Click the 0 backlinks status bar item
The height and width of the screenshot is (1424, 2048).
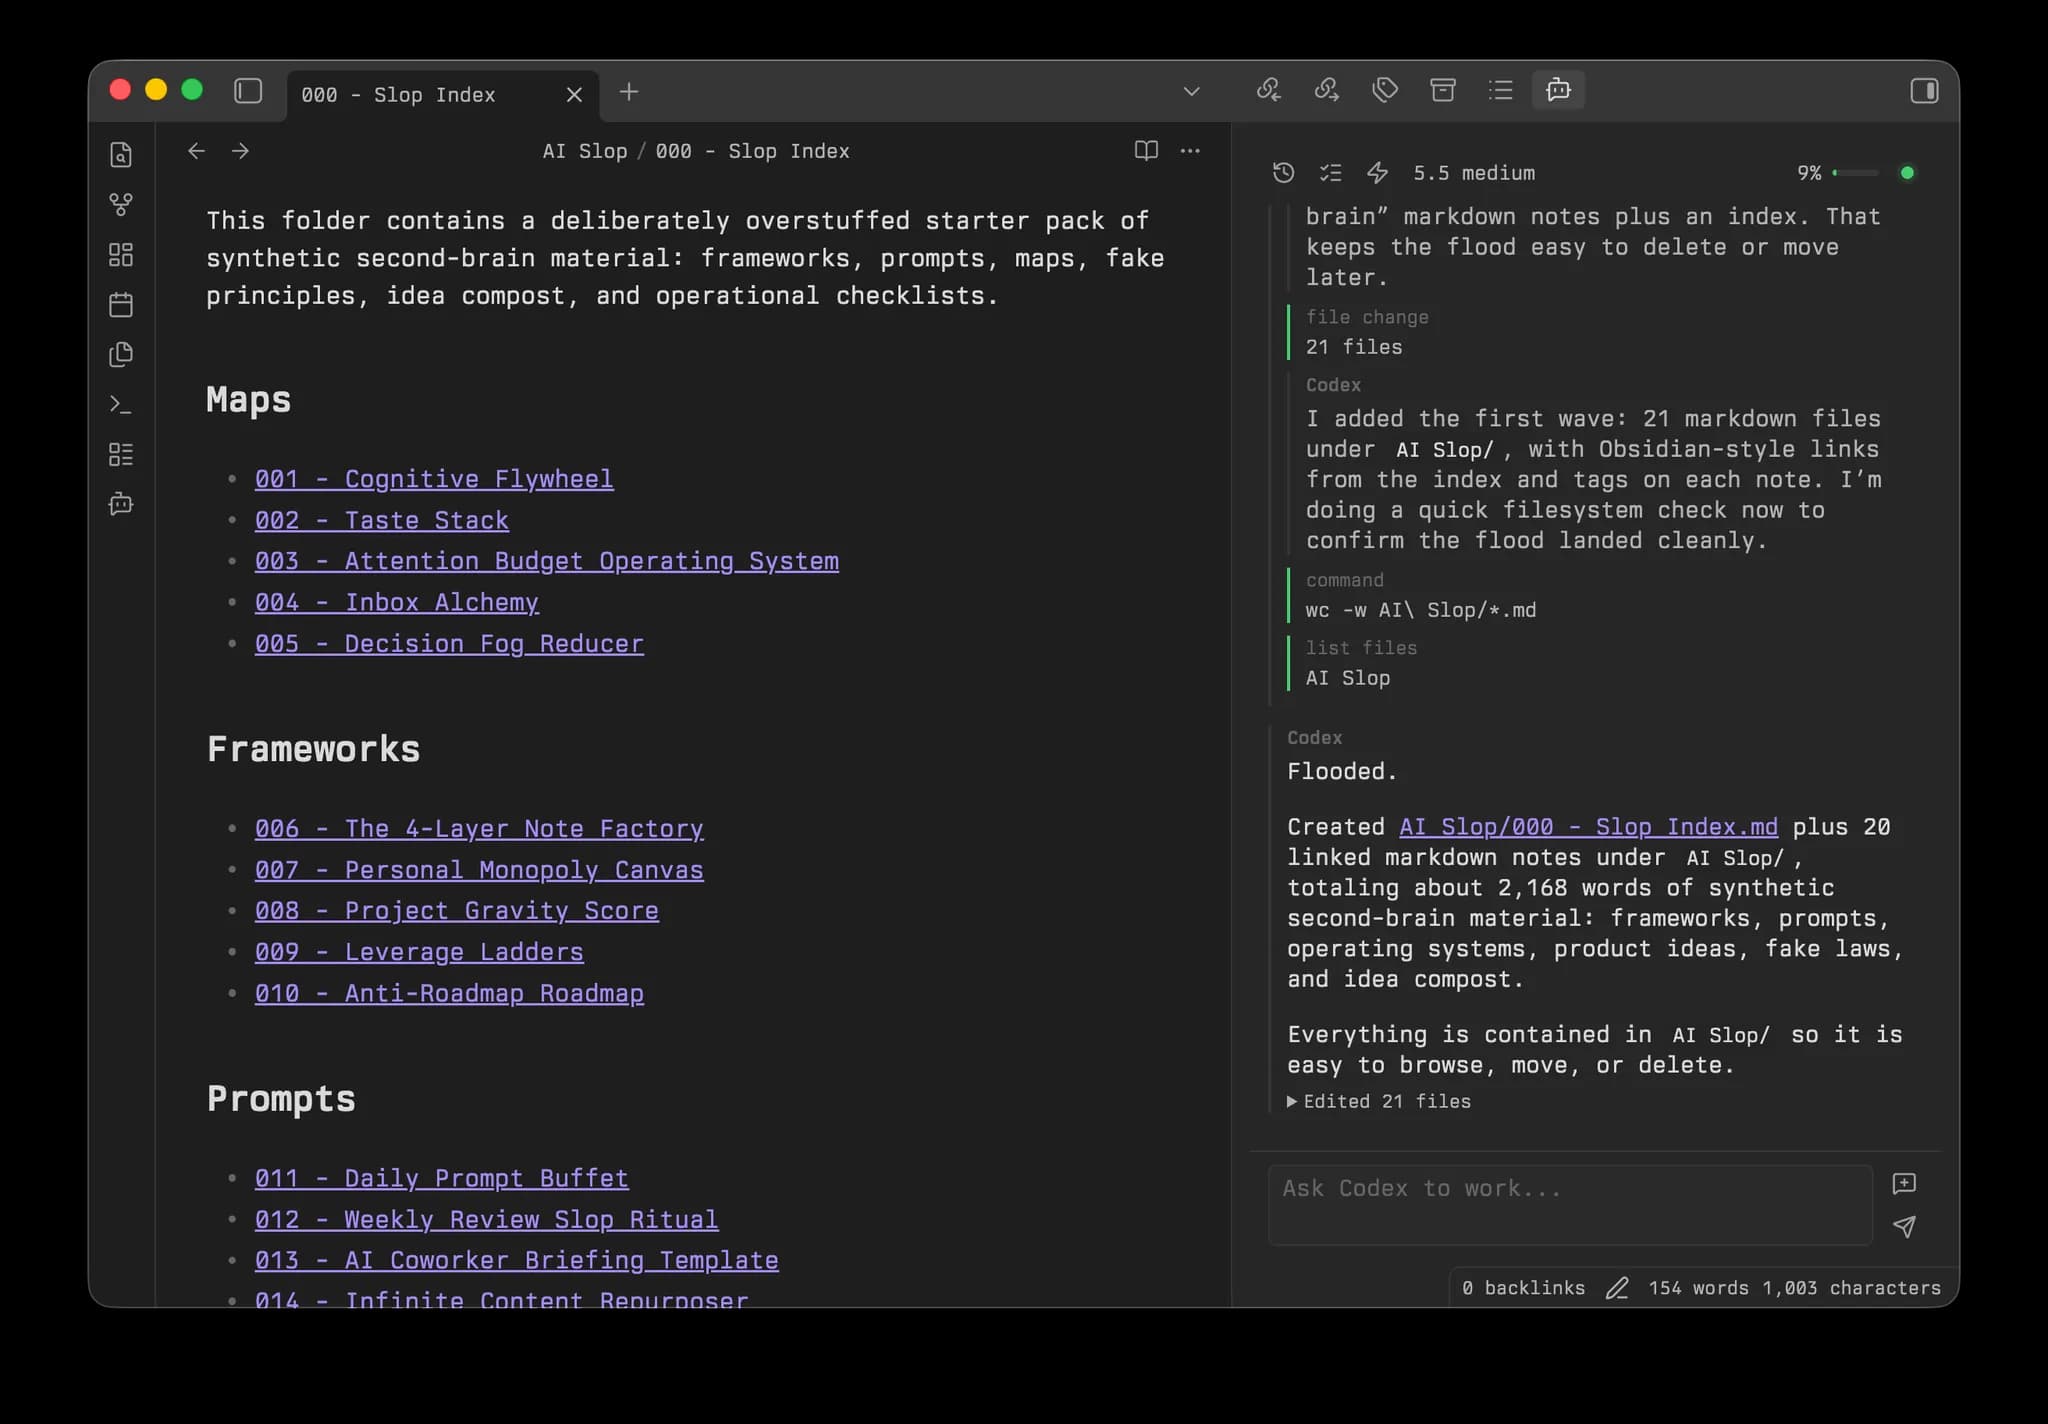(1523, 1288)
